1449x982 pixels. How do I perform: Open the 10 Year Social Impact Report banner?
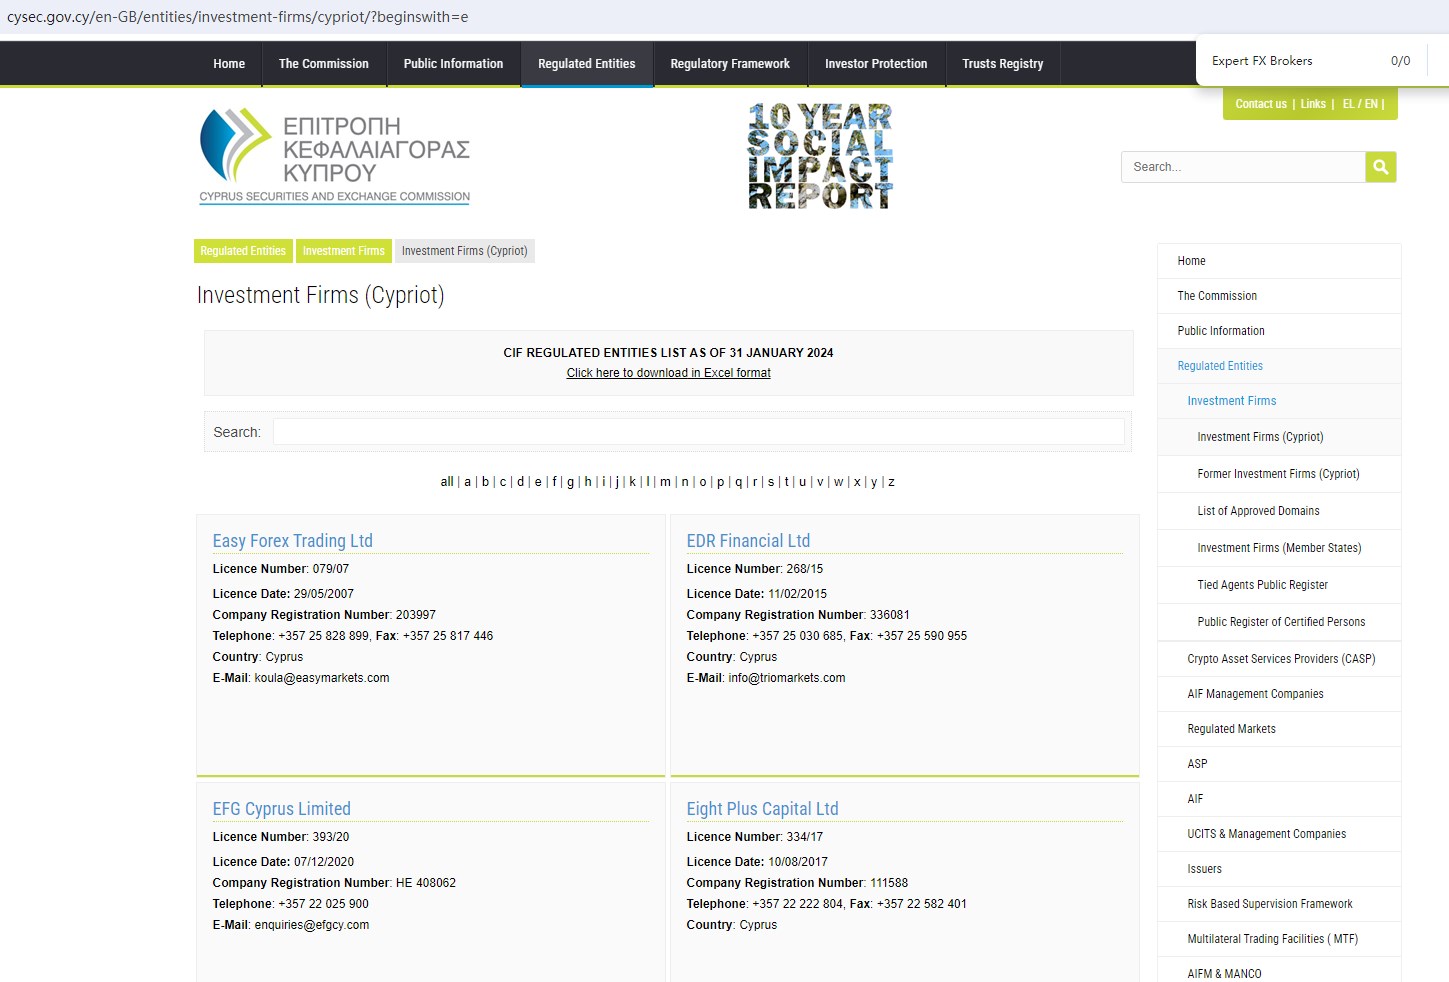820,156
